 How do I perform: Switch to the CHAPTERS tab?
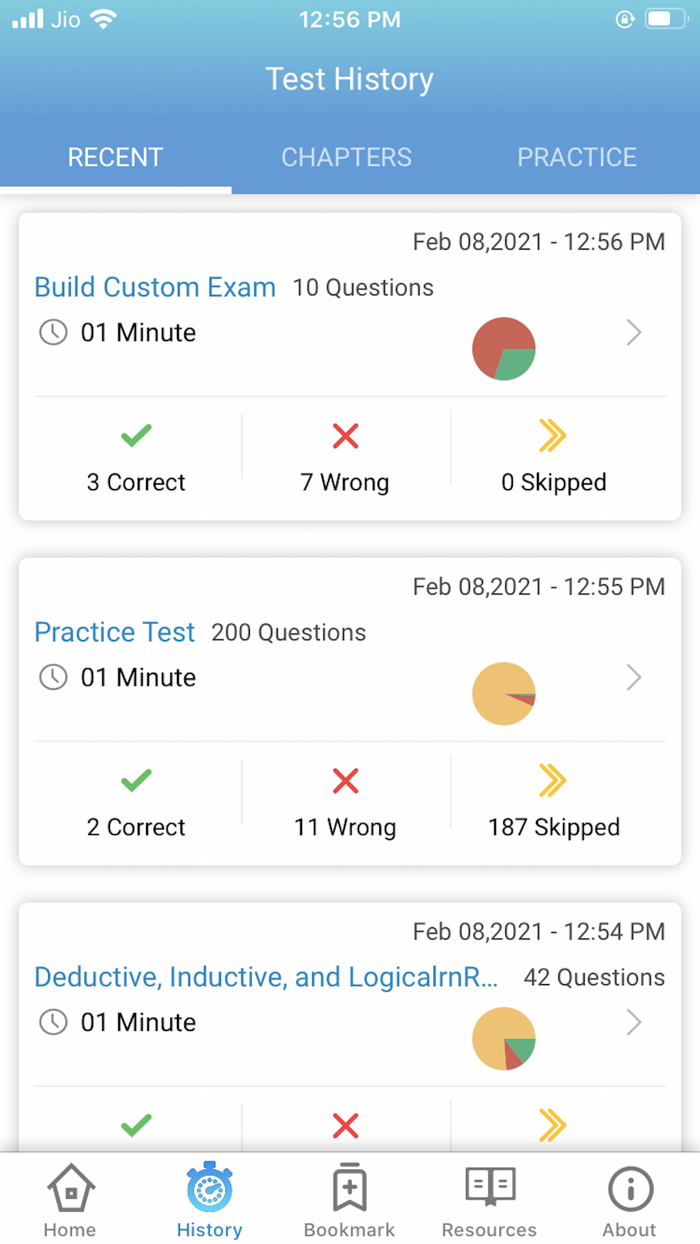click(346, 157)
